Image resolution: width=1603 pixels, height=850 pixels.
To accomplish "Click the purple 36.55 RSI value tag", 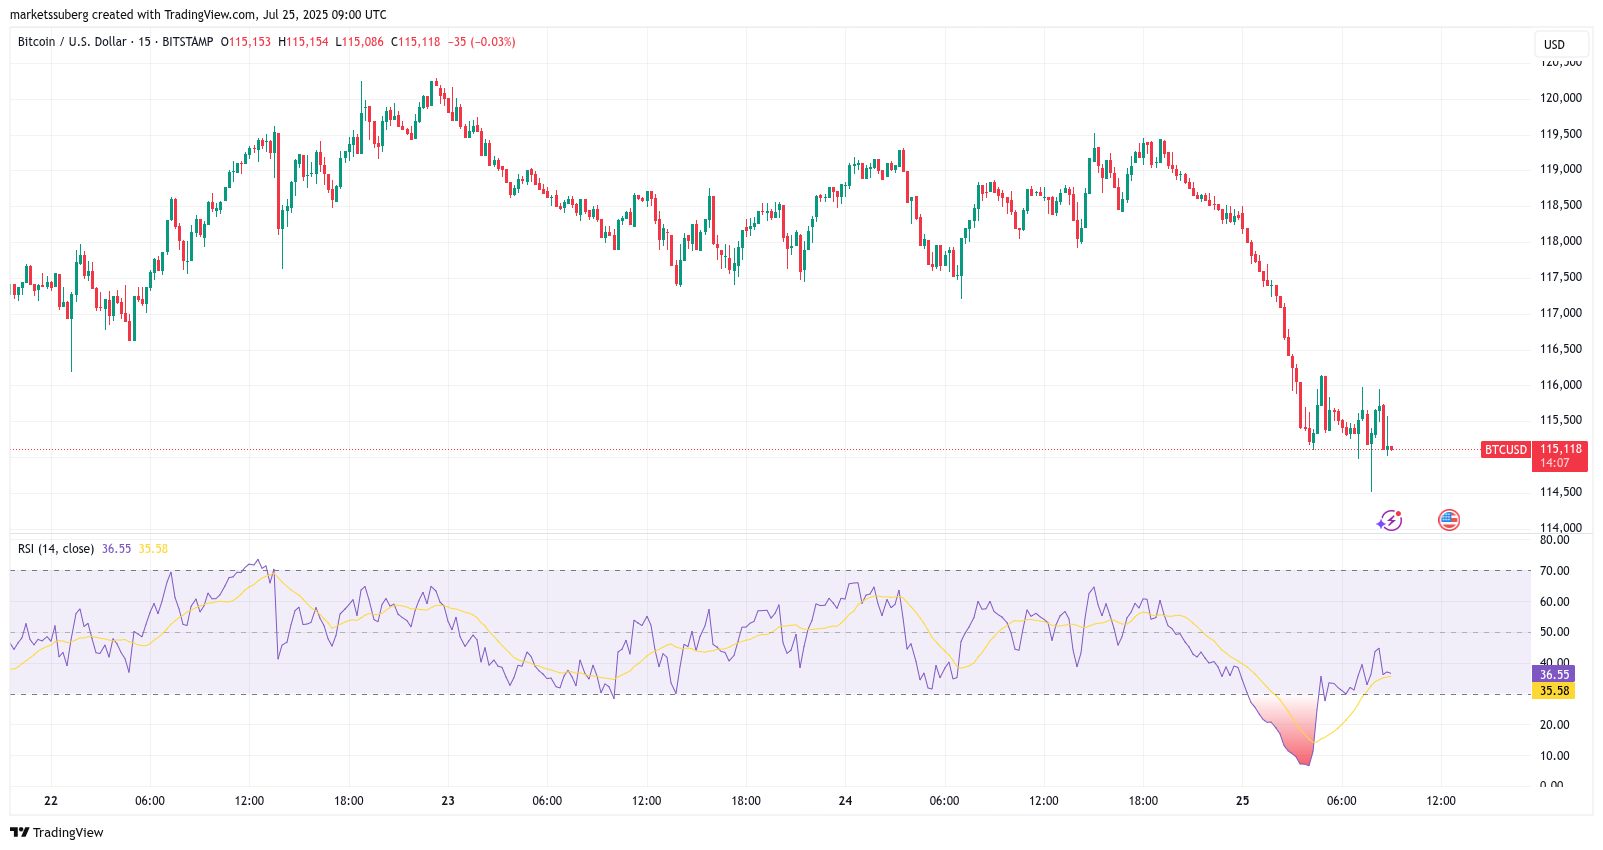I will point(1553,674).
